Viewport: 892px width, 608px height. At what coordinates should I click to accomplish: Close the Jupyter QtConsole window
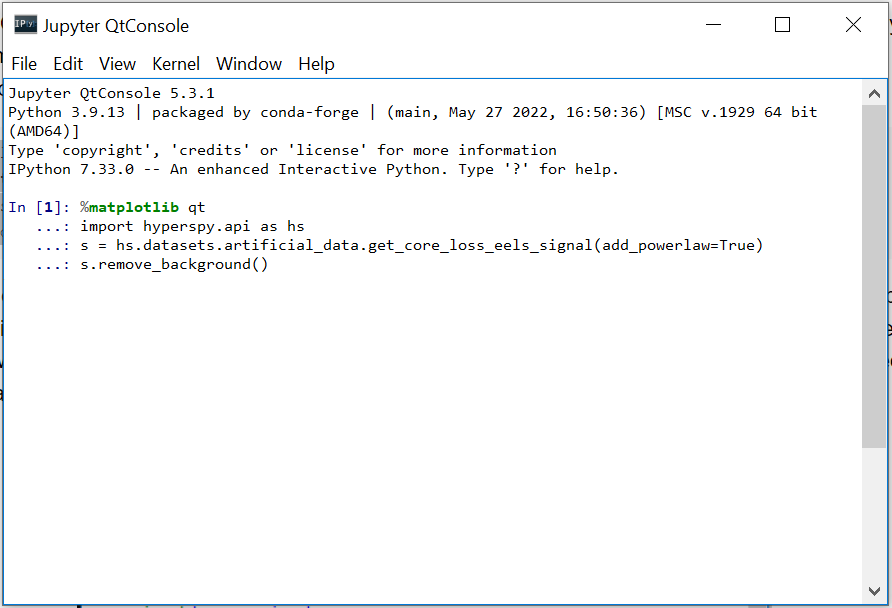click(853, 25)
